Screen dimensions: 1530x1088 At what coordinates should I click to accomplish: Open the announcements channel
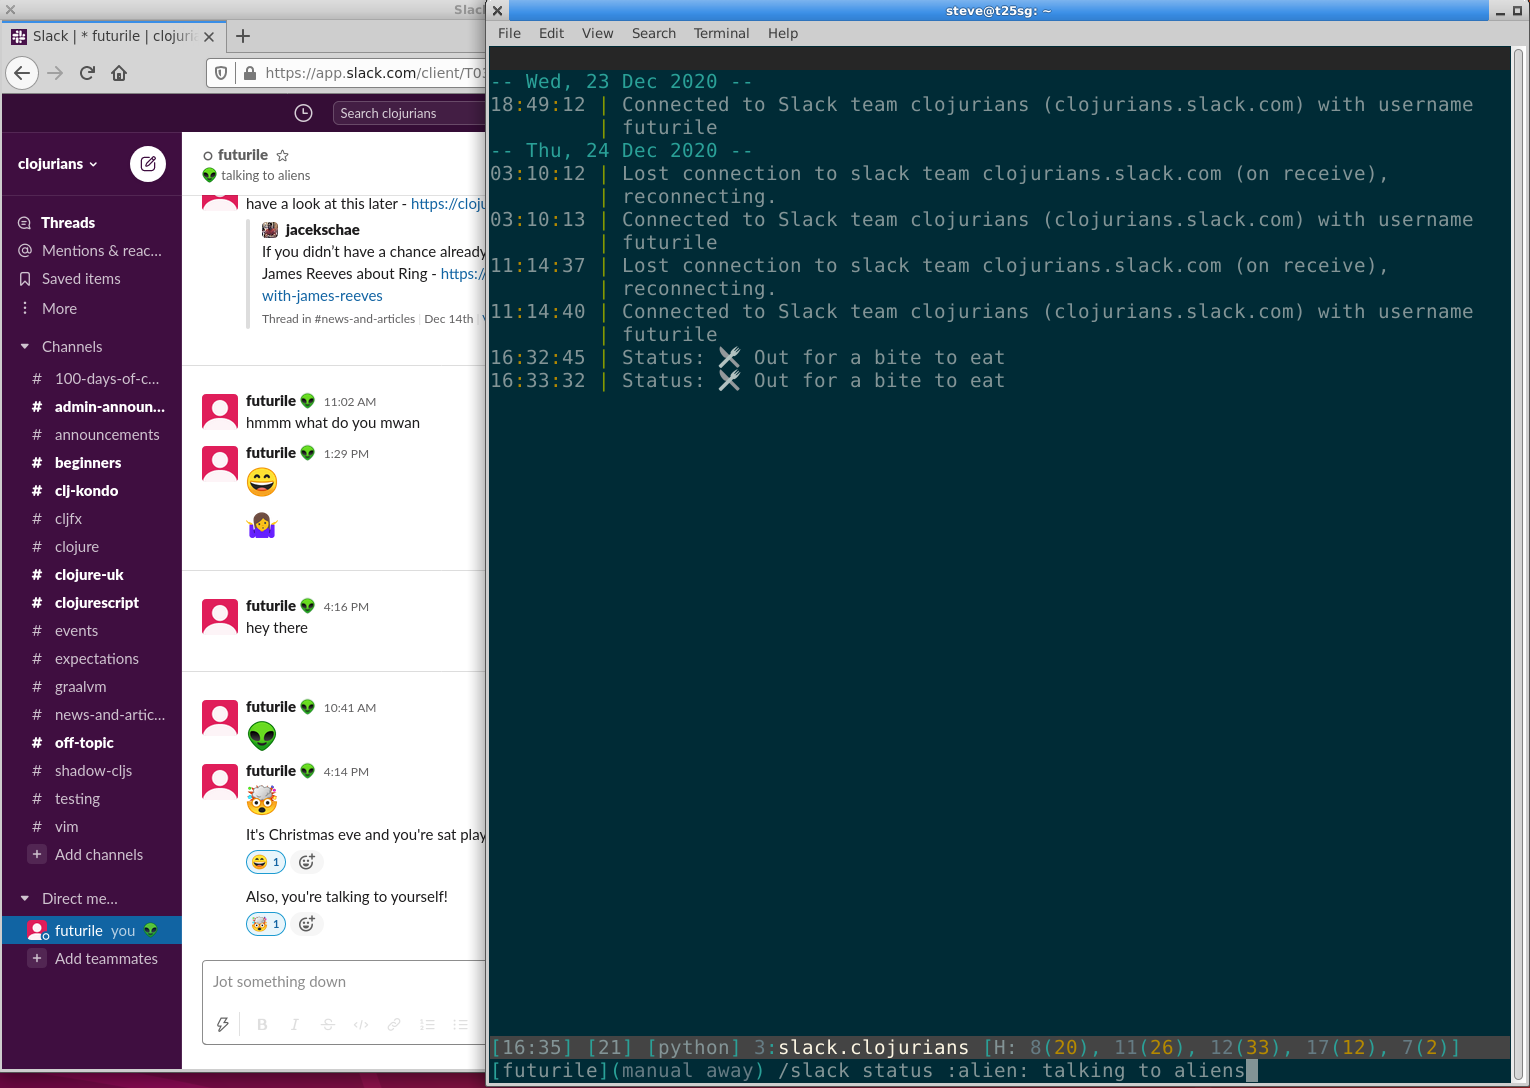91,435
